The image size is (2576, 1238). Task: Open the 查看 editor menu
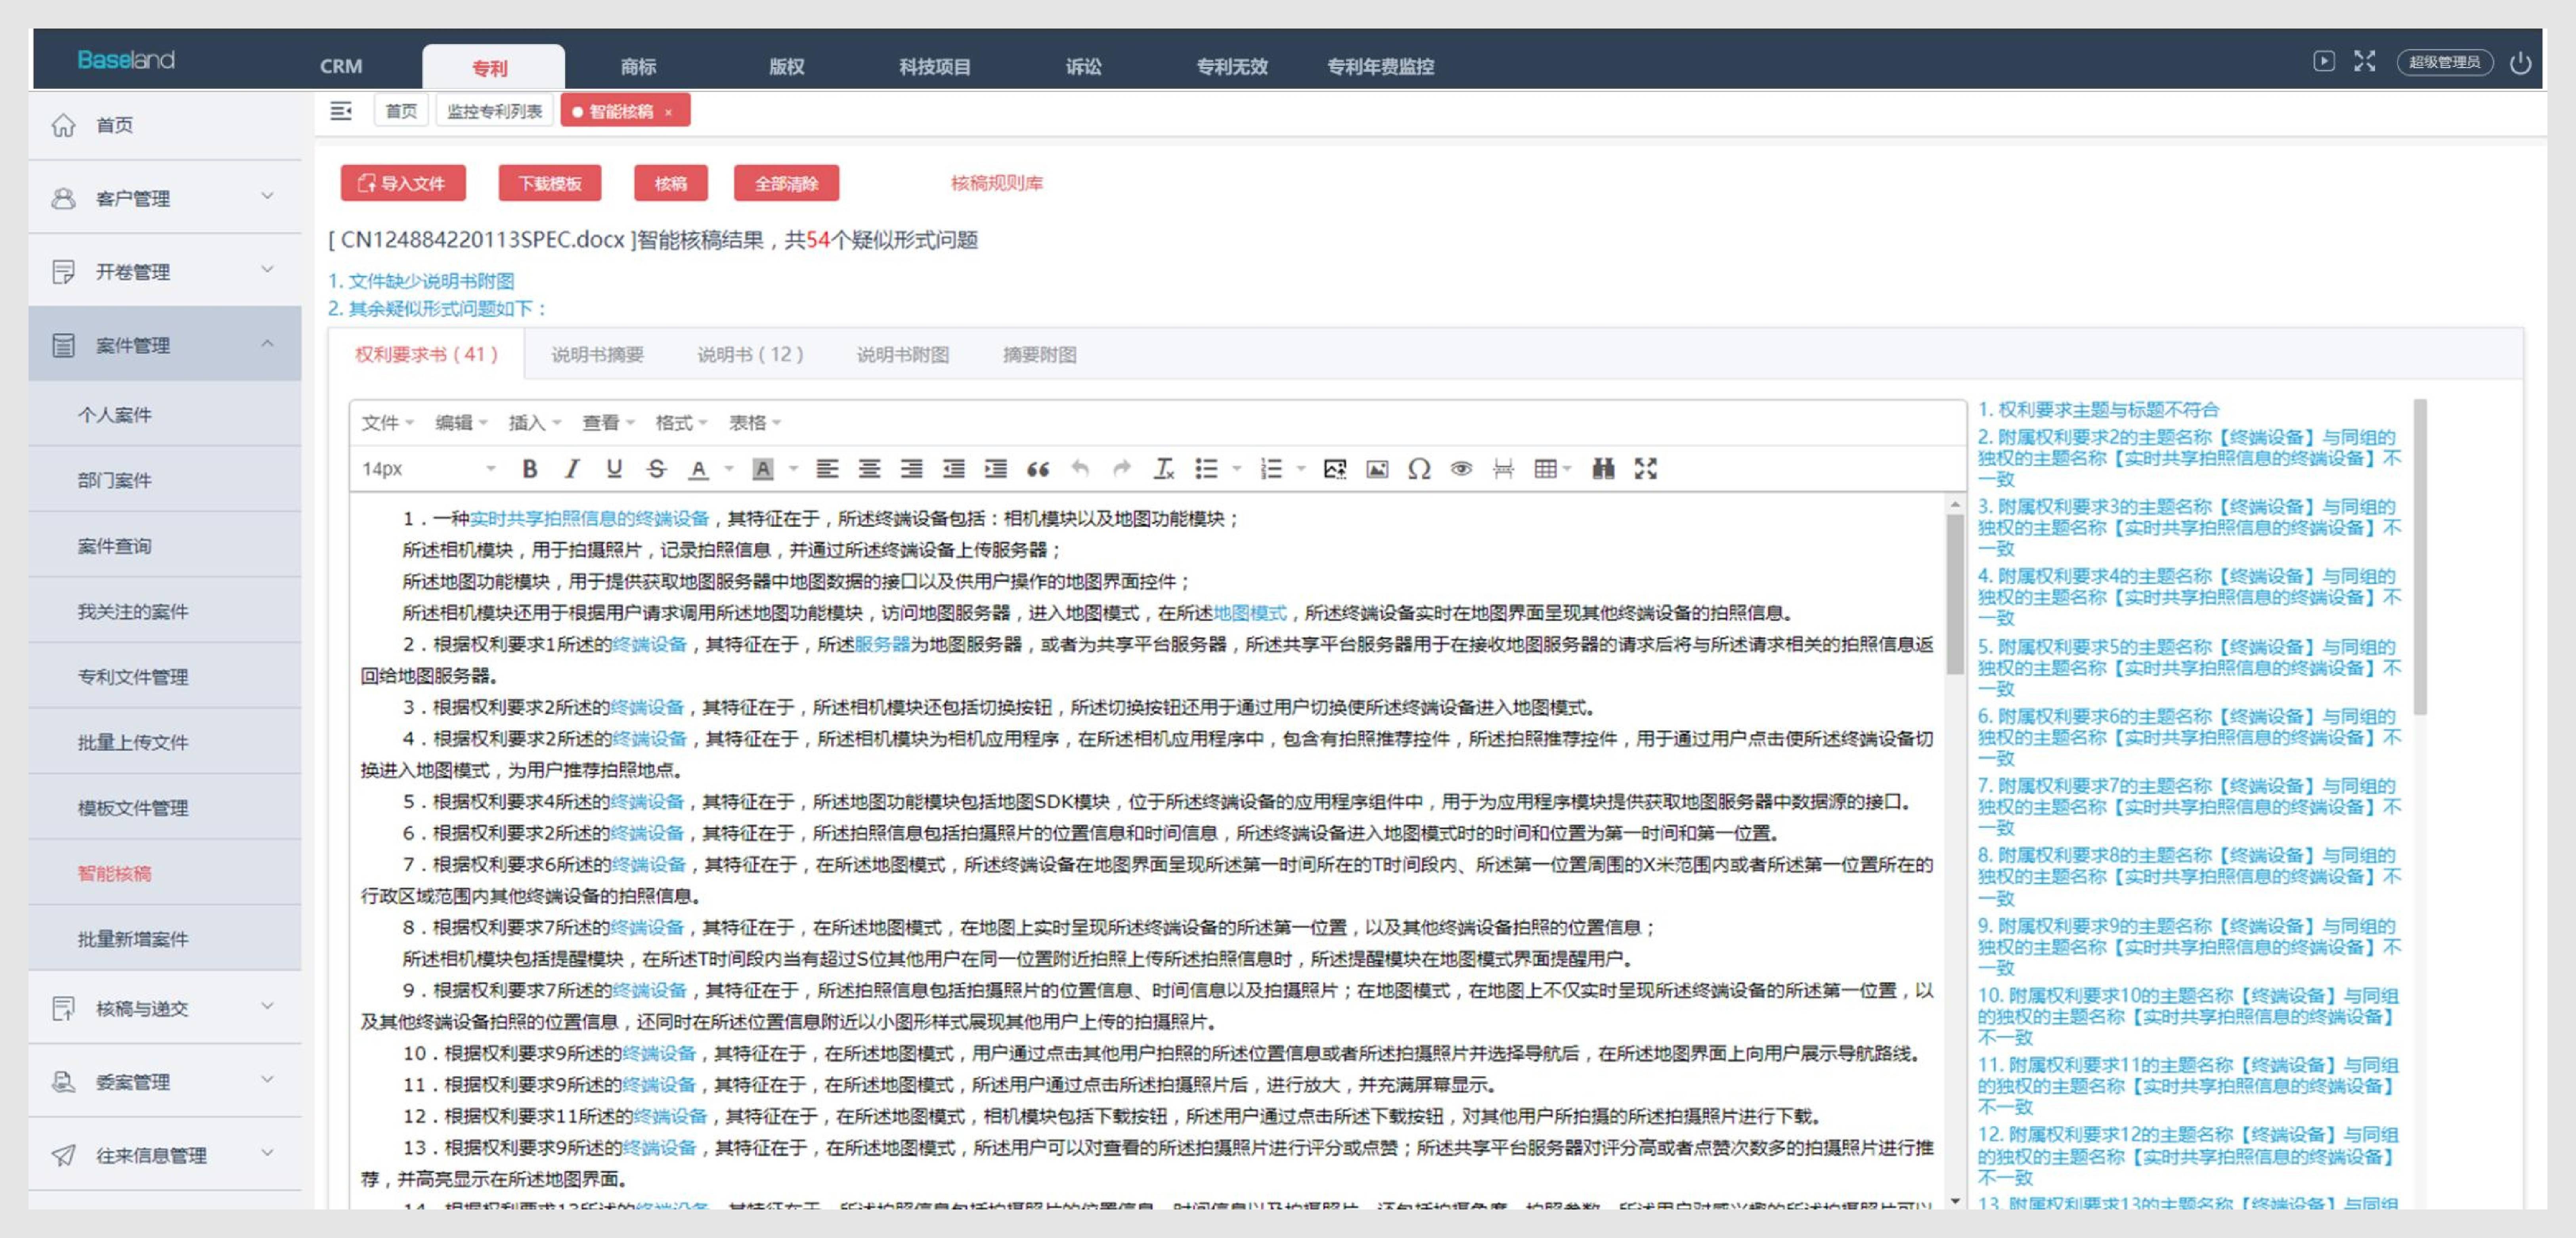click(x=608, y=422)
